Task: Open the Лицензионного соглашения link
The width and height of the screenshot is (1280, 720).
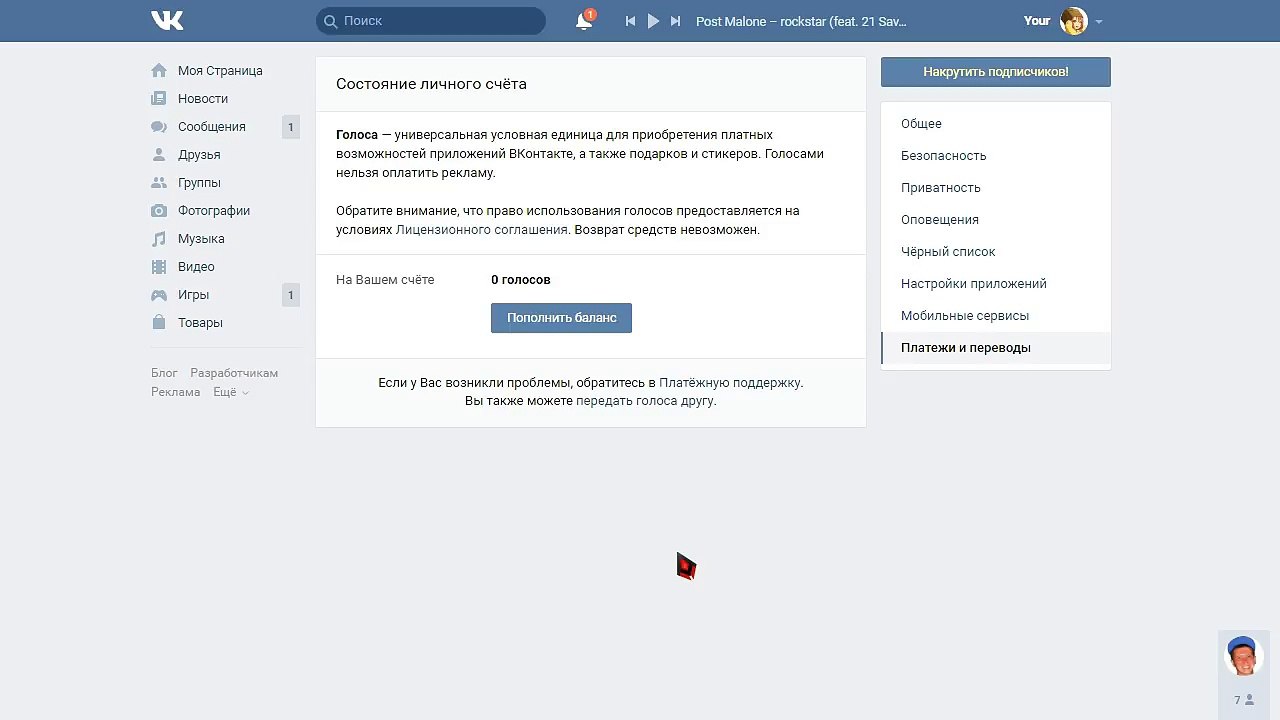Action: click(482, 230)
